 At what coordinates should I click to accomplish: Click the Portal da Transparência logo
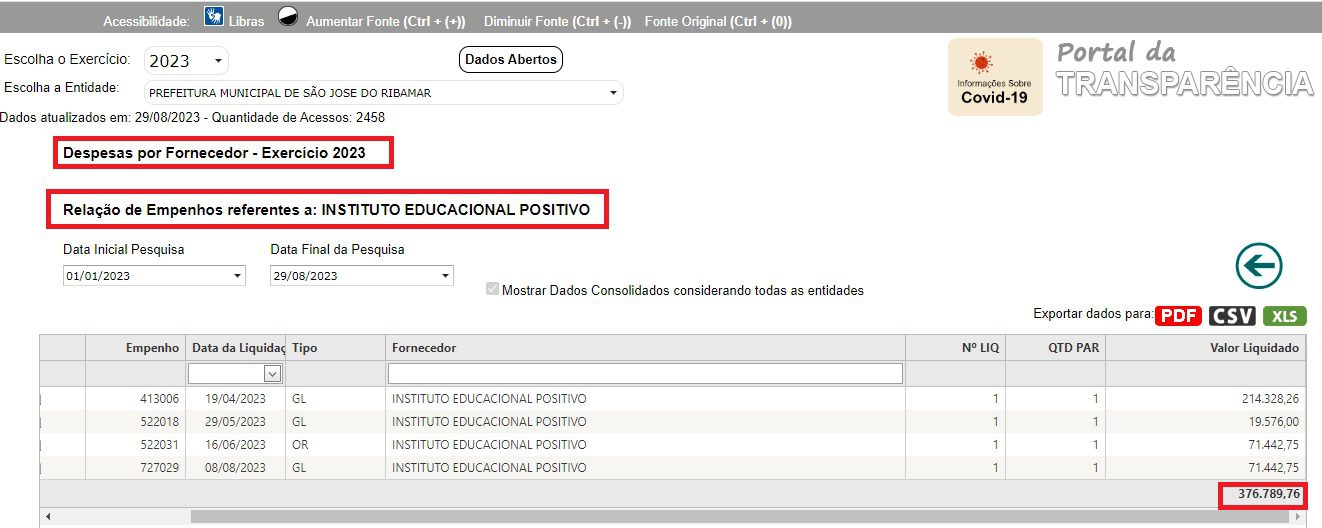coord(1184,70)
